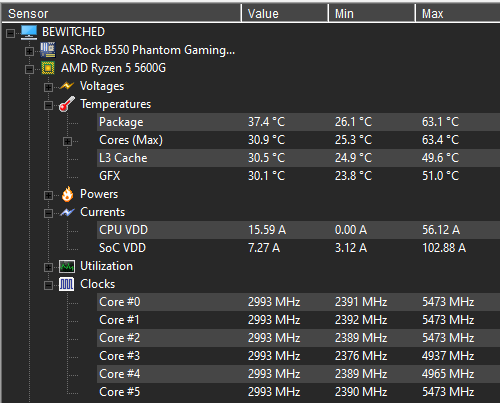
Task: Expand the Utilization section
Action: [x=48, y=267]
